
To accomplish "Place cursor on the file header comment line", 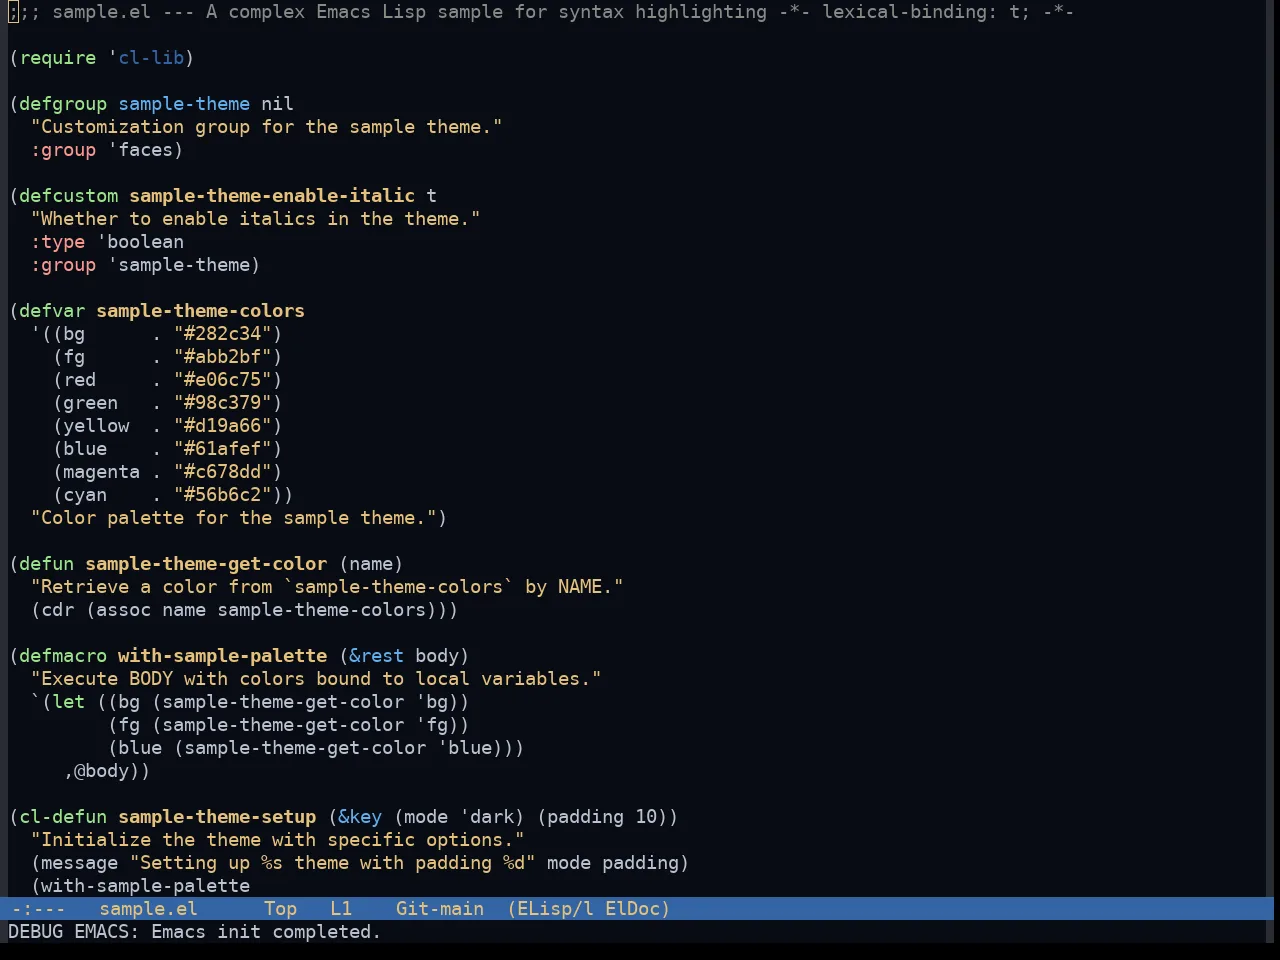I will pyautogui.click(x=541, y=12).
